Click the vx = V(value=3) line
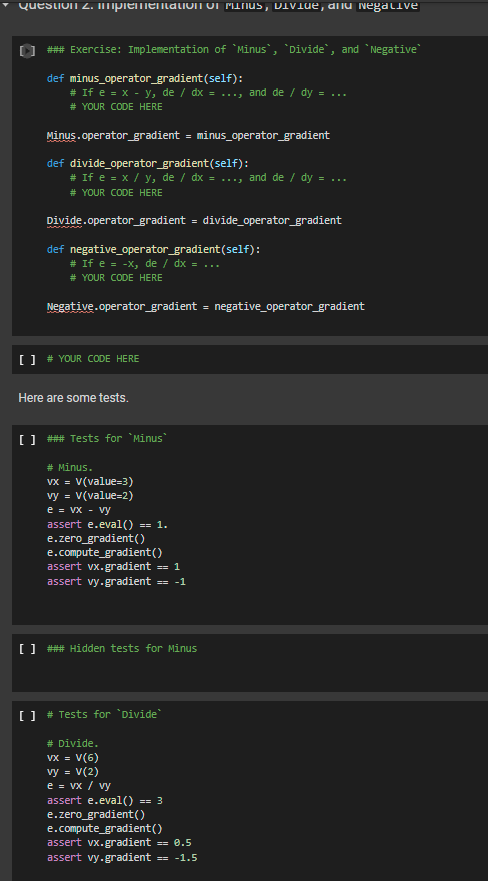The image size is (488, 881). click(x=90, y=481)
